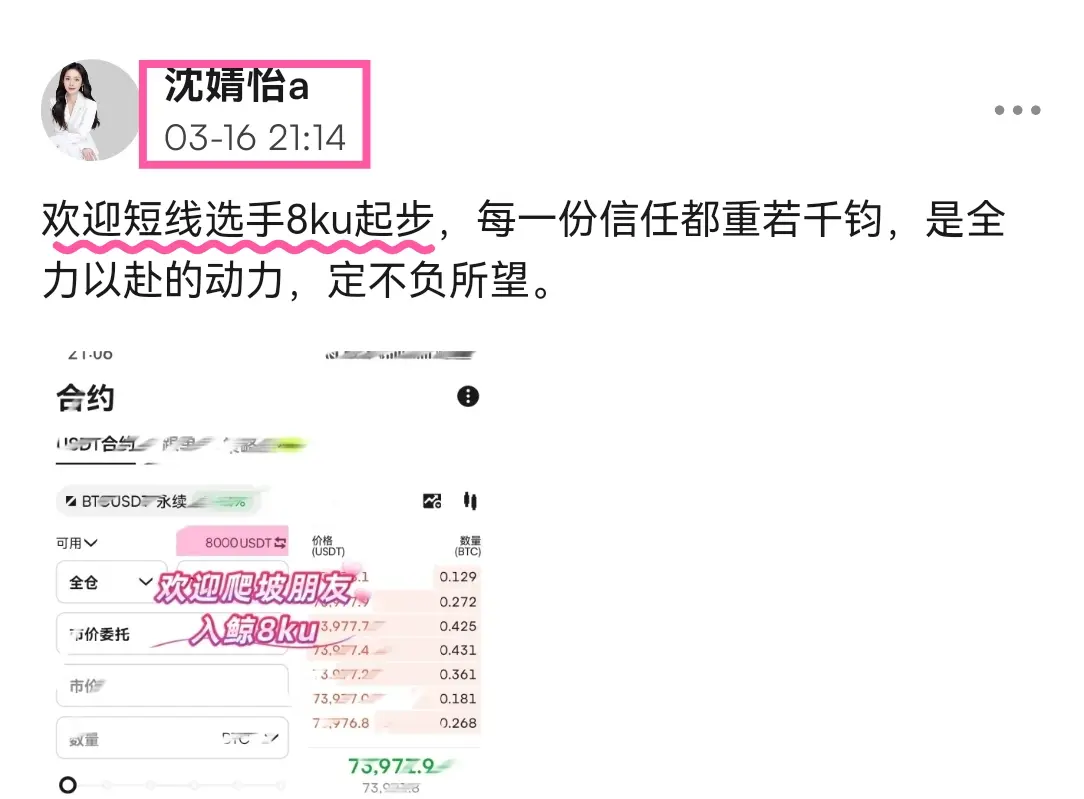1084x799 pixels.
Task: Click the post text 欢迎短线选手8ku起步
Action: pyautogui.click(x=238, y=220)
